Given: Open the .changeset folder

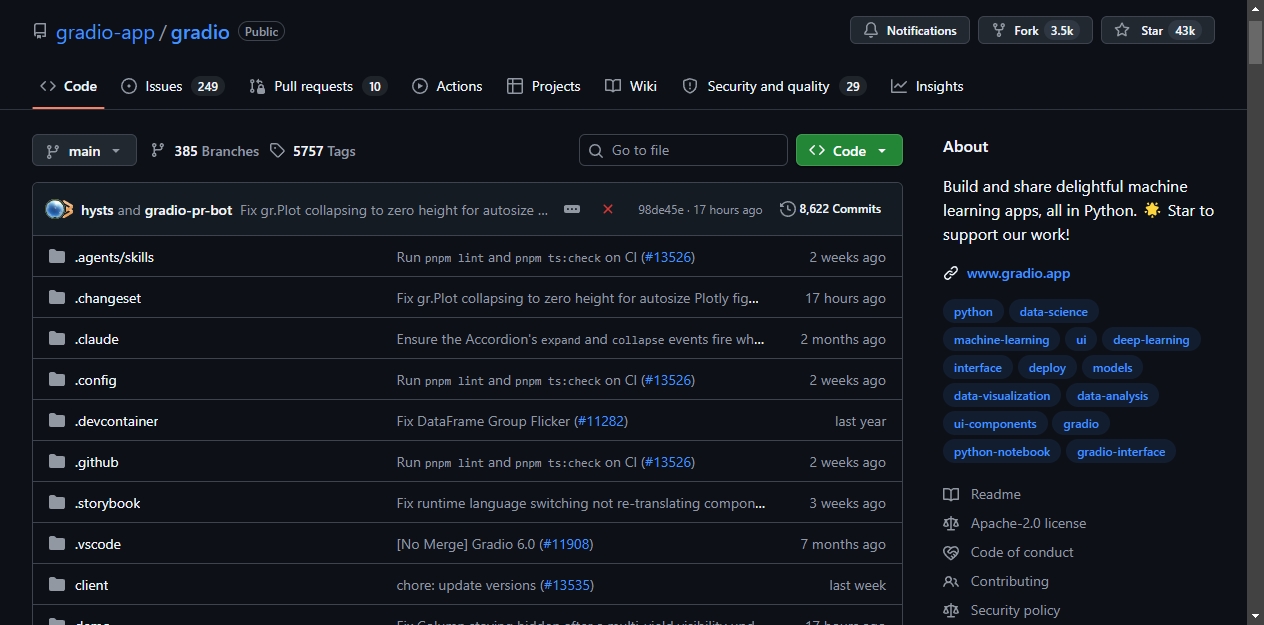Looking at the screenshot, I should pos(108,298).
